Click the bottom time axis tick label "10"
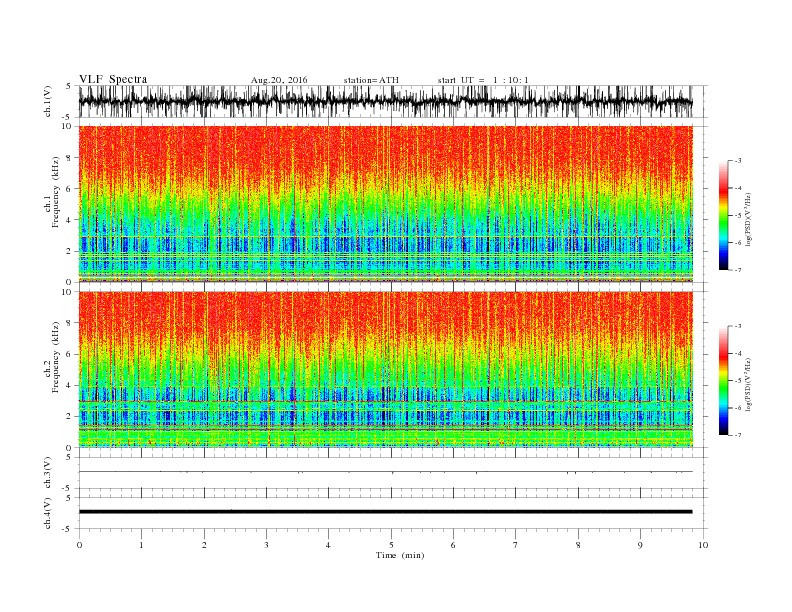This screenshot has height=612, width=792. pos(703,545)
